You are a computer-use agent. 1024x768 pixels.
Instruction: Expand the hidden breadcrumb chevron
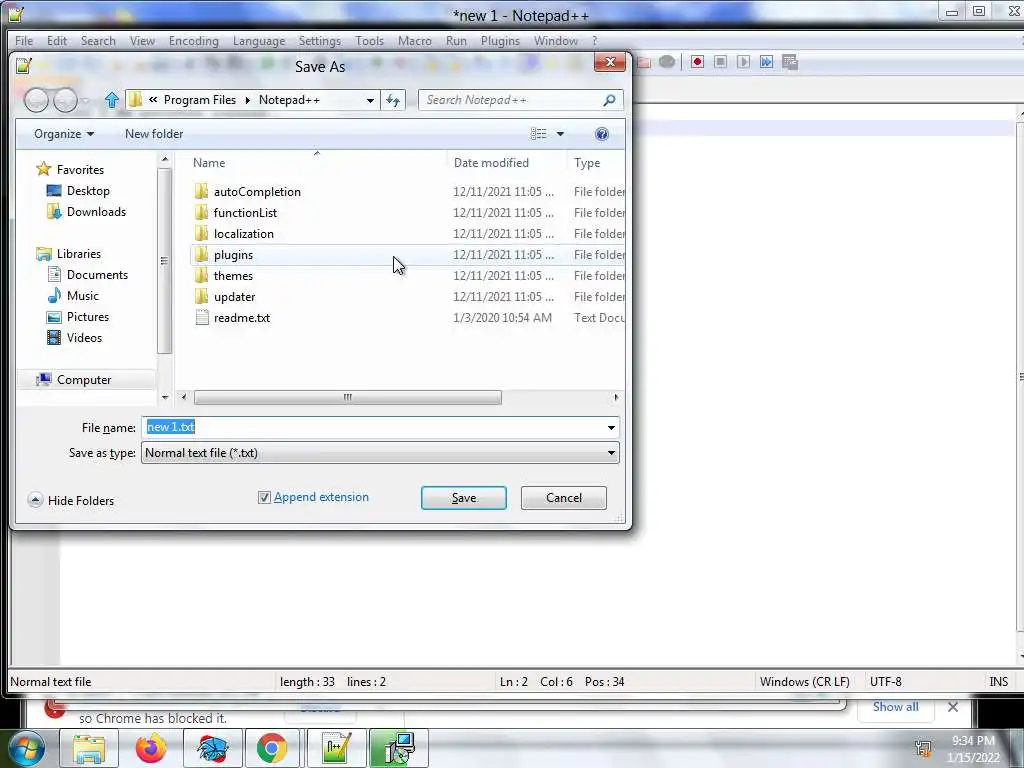153,100
